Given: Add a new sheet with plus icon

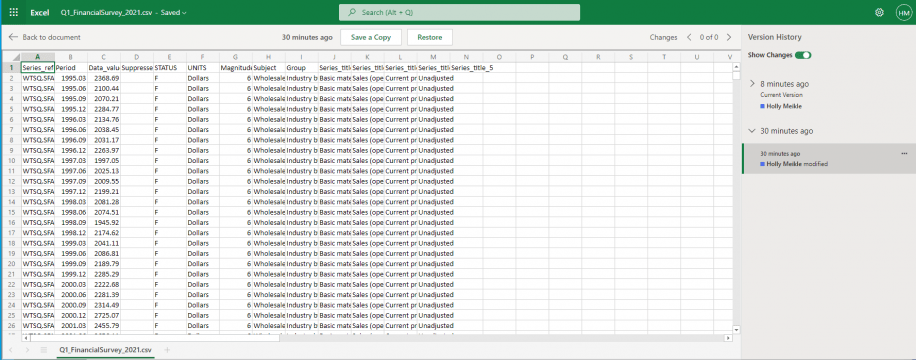Looking at the screenshot, I should point(167,349).
